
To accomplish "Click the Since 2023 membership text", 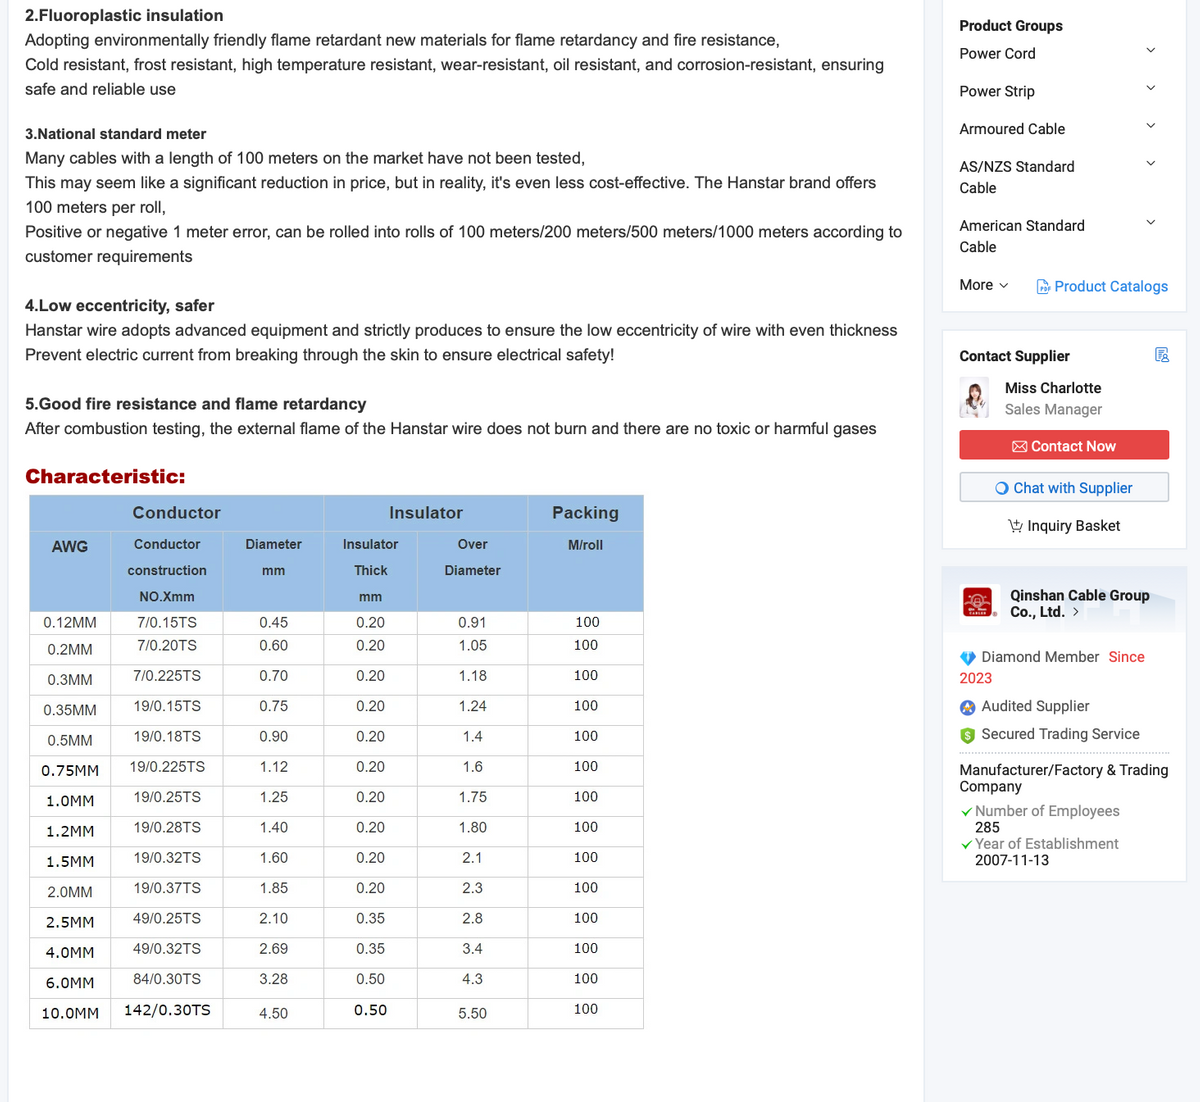I will [x=1052, y=667].
